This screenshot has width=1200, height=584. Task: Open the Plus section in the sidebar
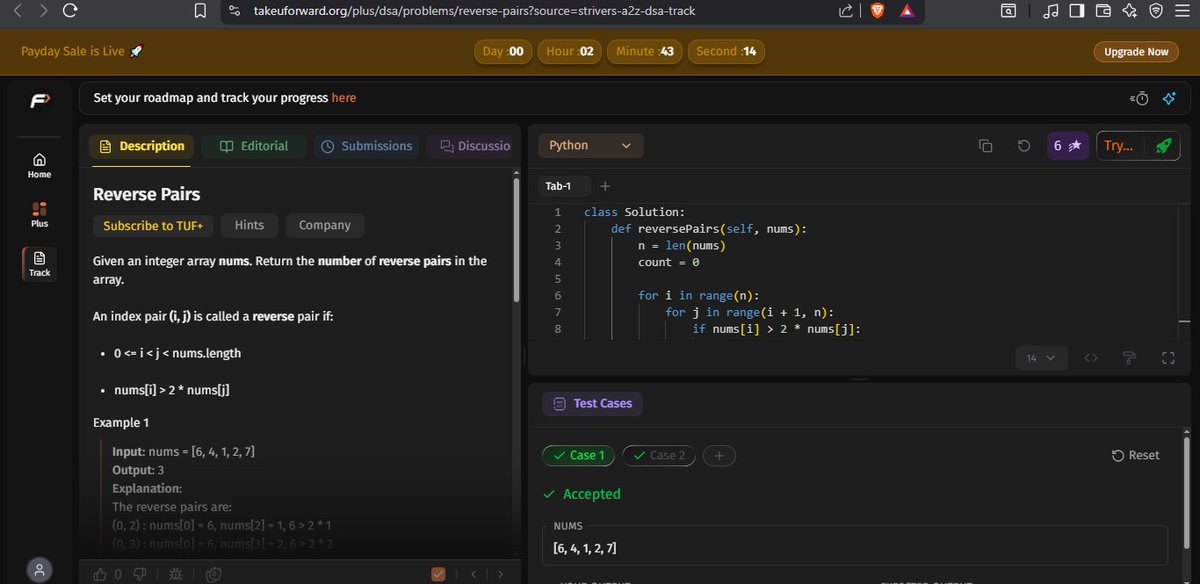point(39,215)
